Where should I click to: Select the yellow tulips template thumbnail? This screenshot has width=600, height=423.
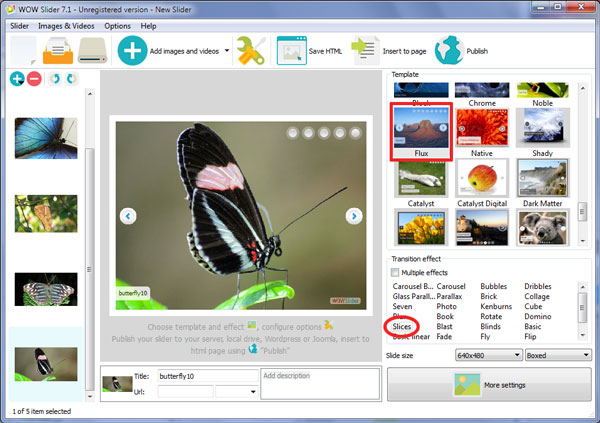click(421, 227)
